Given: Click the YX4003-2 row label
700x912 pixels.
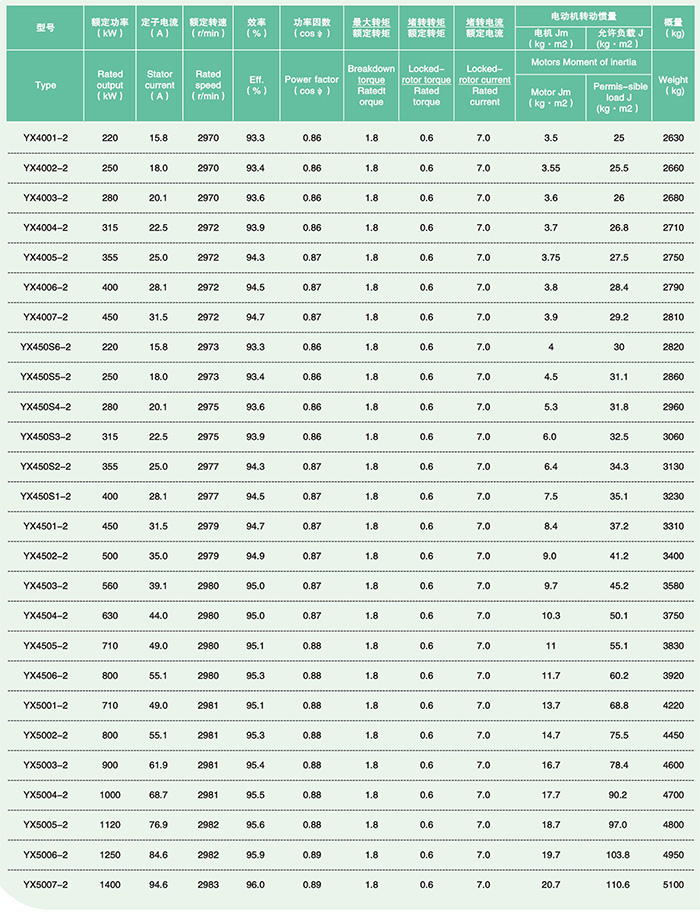Looking at the screenshot, I should (x=45, y=198).
